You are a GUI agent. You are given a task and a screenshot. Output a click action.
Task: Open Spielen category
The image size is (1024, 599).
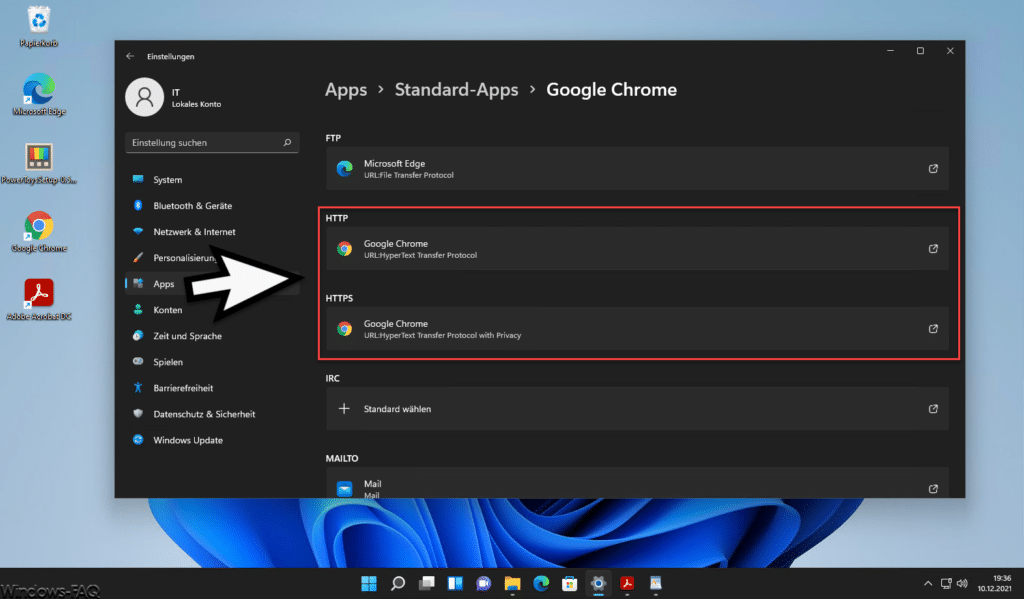[212, 362]
